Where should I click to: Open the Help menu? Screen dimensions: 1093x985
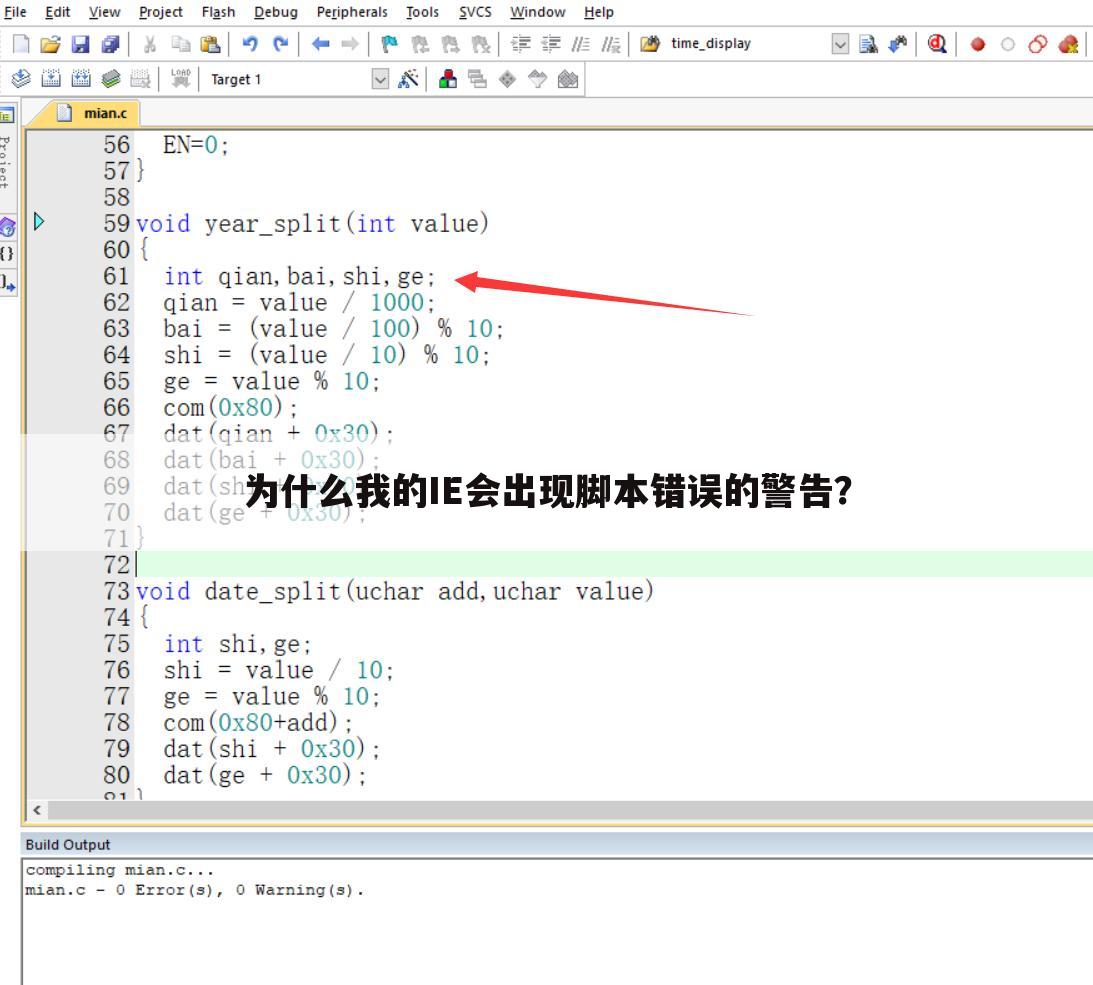click(x=599, y=12)
